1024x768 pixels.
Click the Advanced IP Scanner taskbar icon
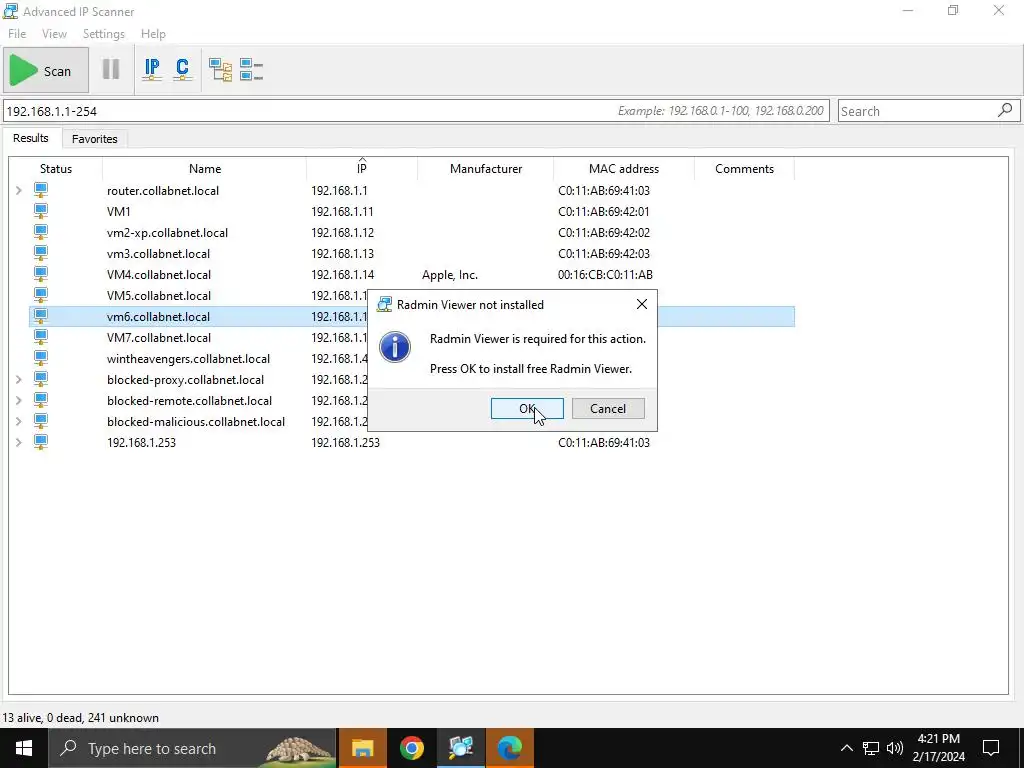[461, 748]
